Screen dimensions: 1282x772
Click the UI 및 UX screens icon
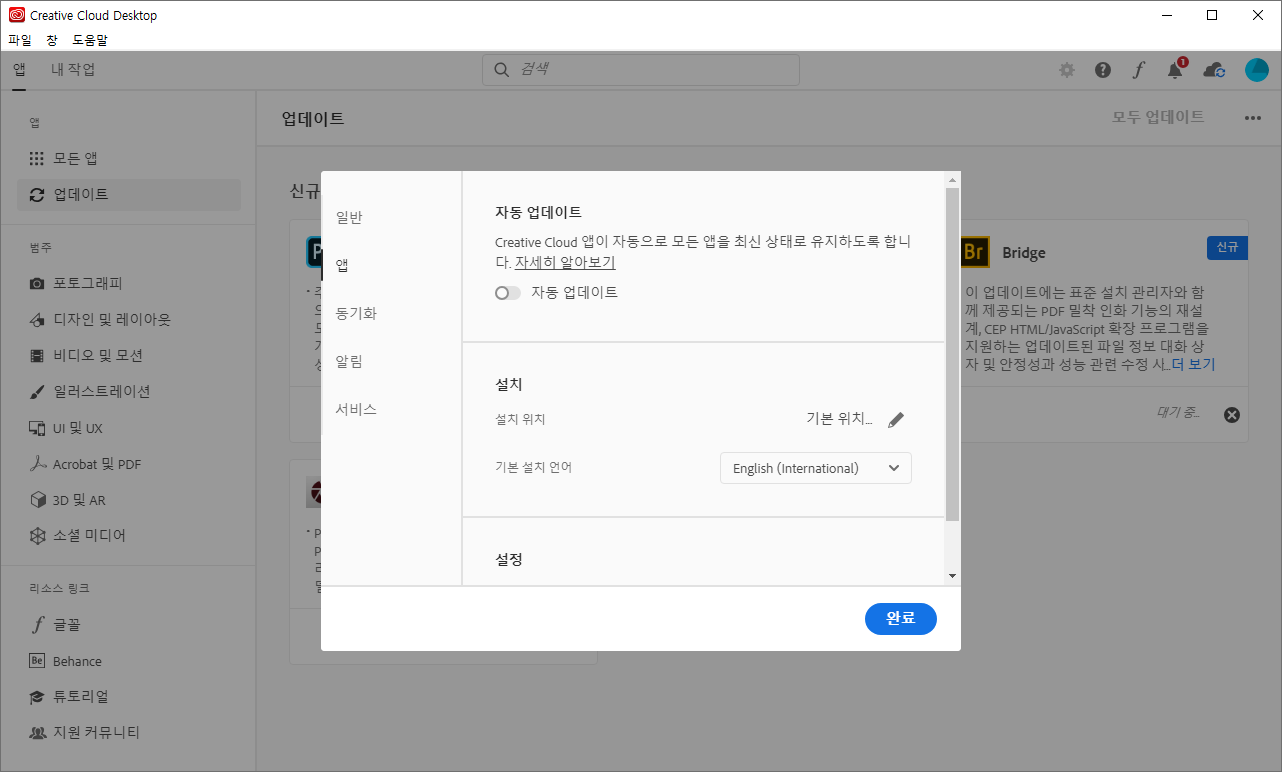[37, 428]
